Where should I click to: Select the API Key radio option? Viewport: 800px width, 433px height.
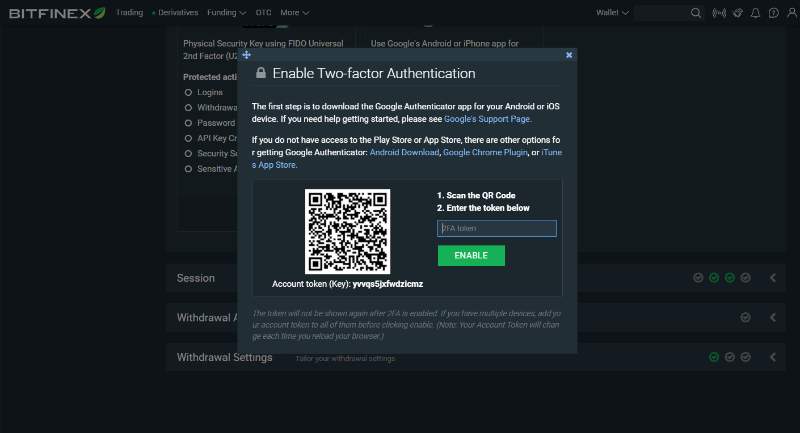tap(188, 138)
